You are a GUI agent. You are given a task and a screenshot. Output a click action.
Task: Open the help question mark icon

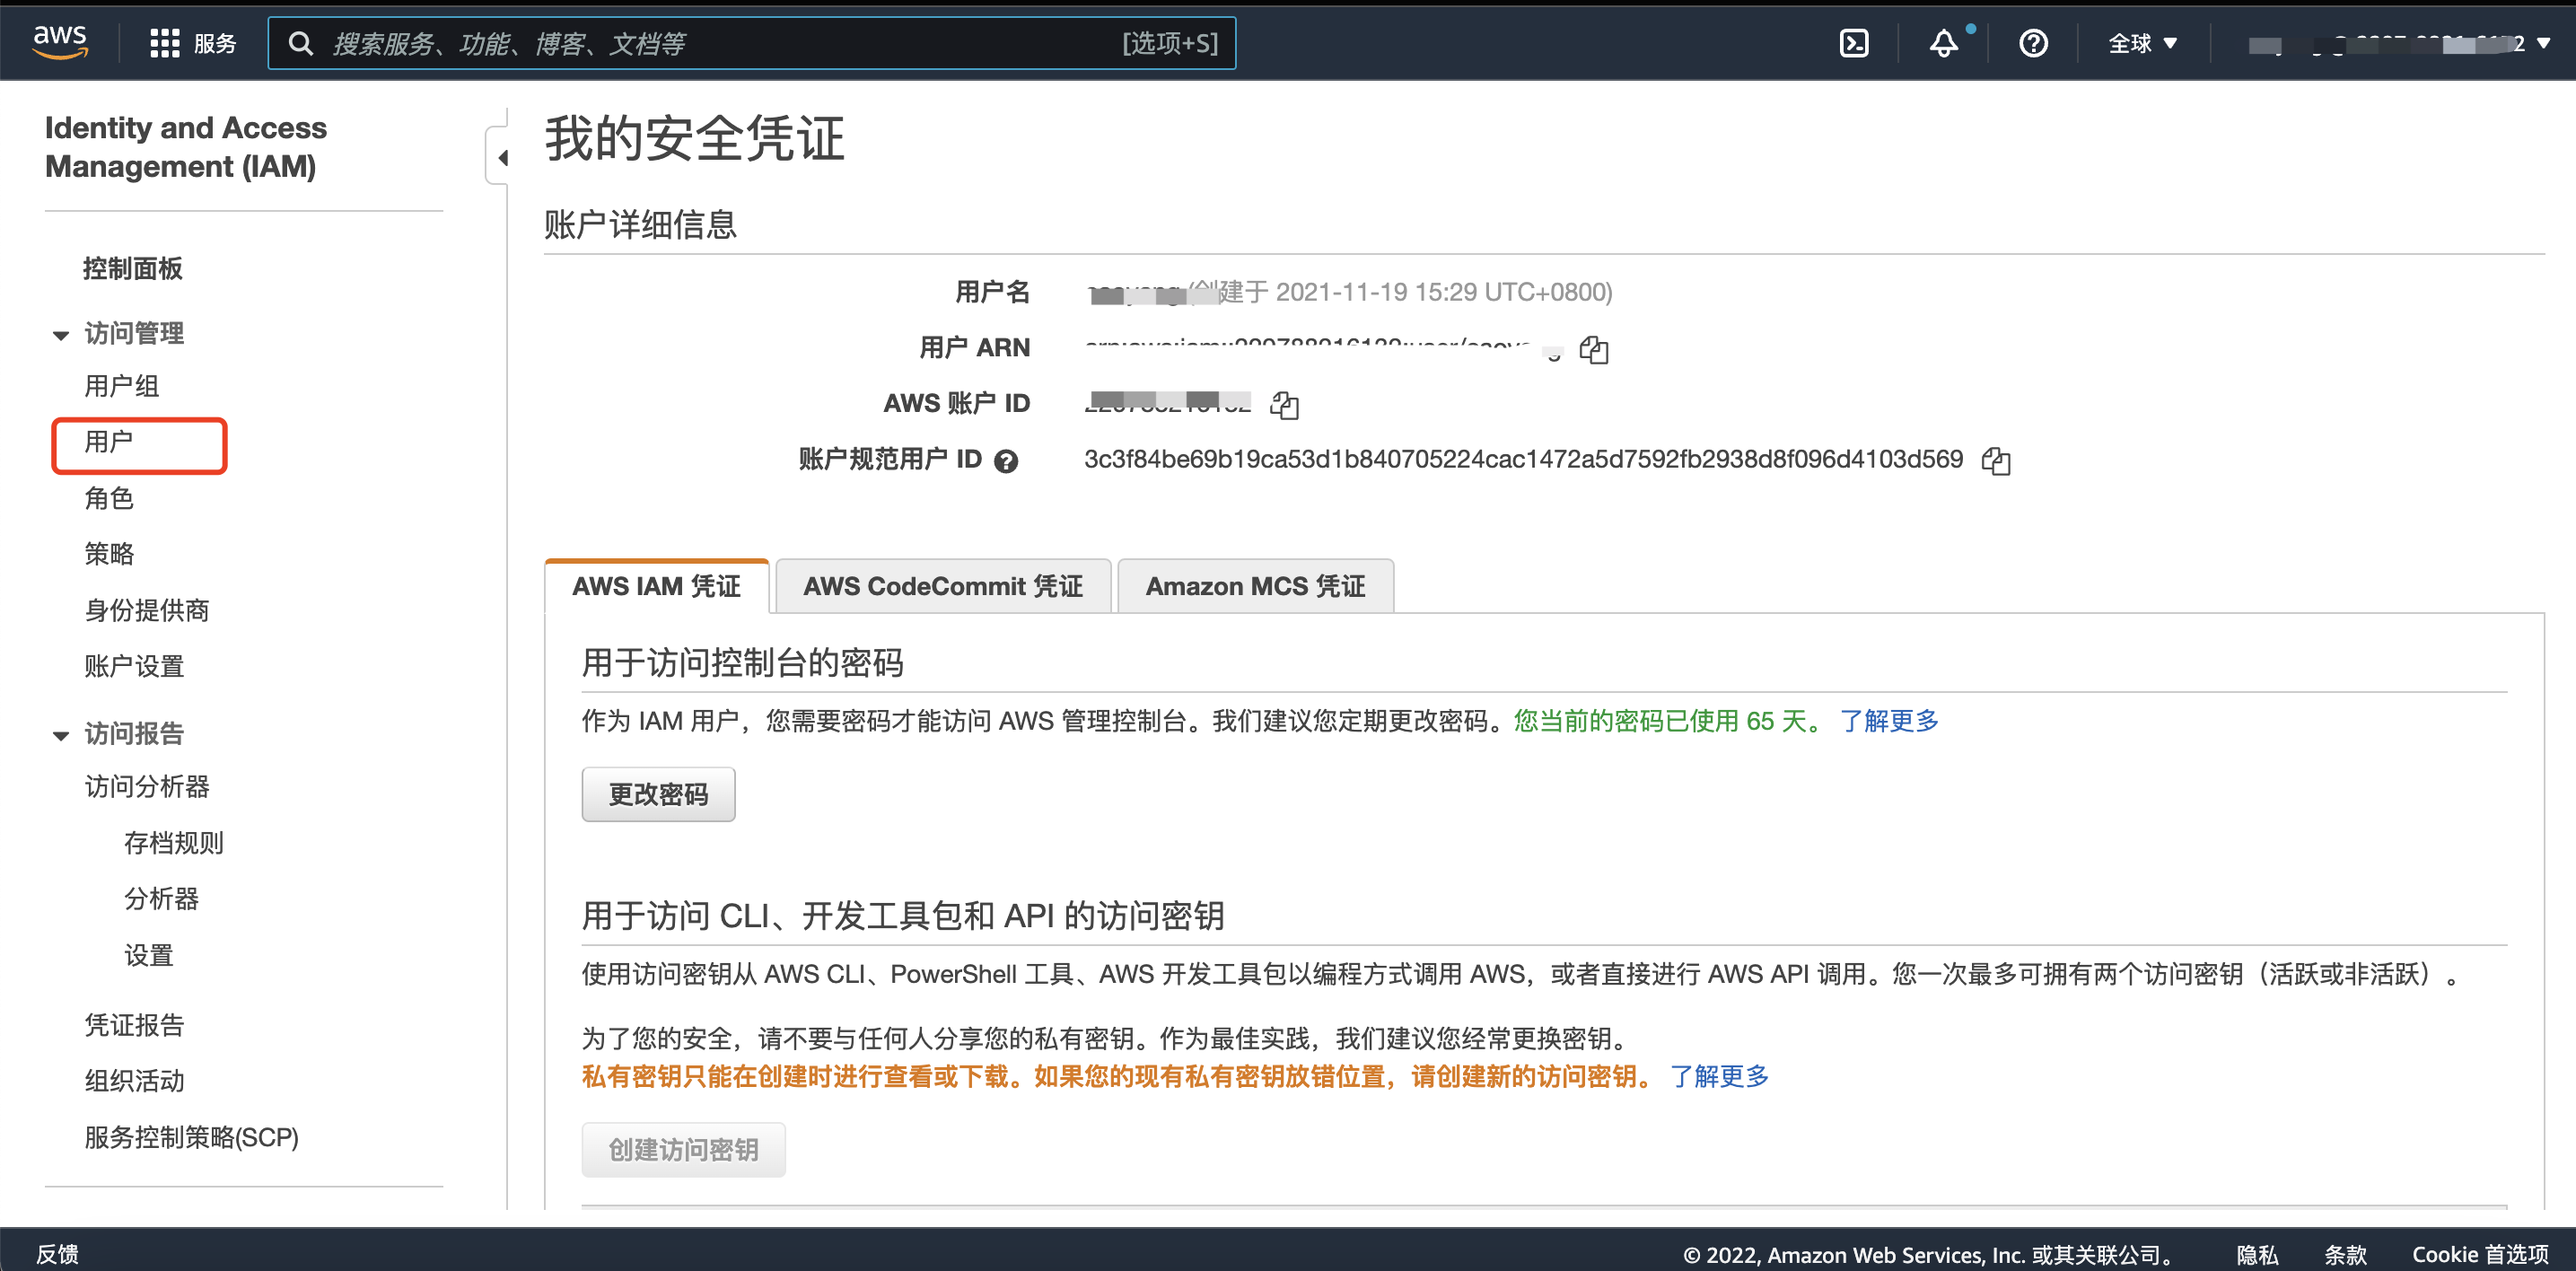pos(2033,43)
